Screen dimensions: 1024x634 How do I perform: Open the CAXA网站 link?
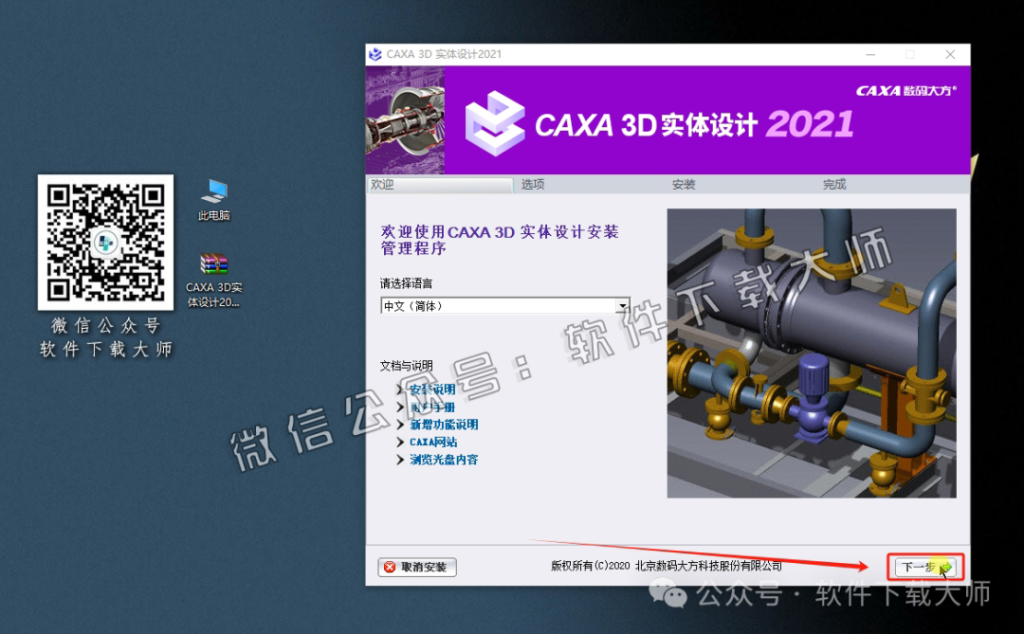[x=433, y=442]
